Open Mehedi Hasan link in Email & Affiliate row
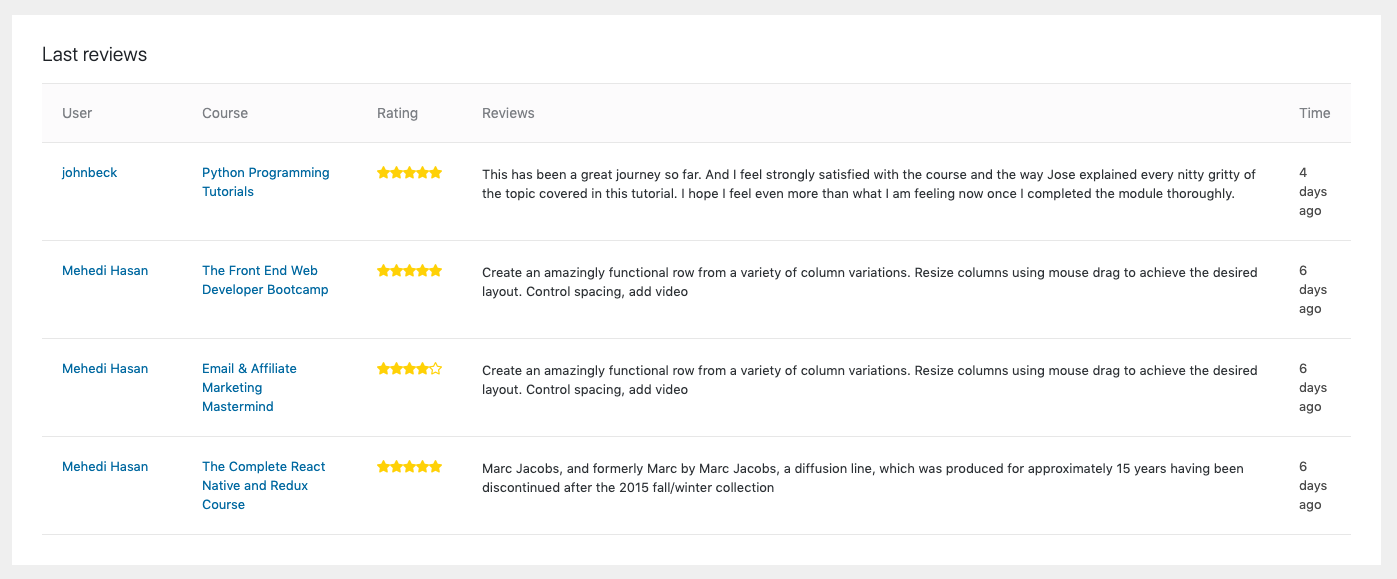 tap(105, 368)
